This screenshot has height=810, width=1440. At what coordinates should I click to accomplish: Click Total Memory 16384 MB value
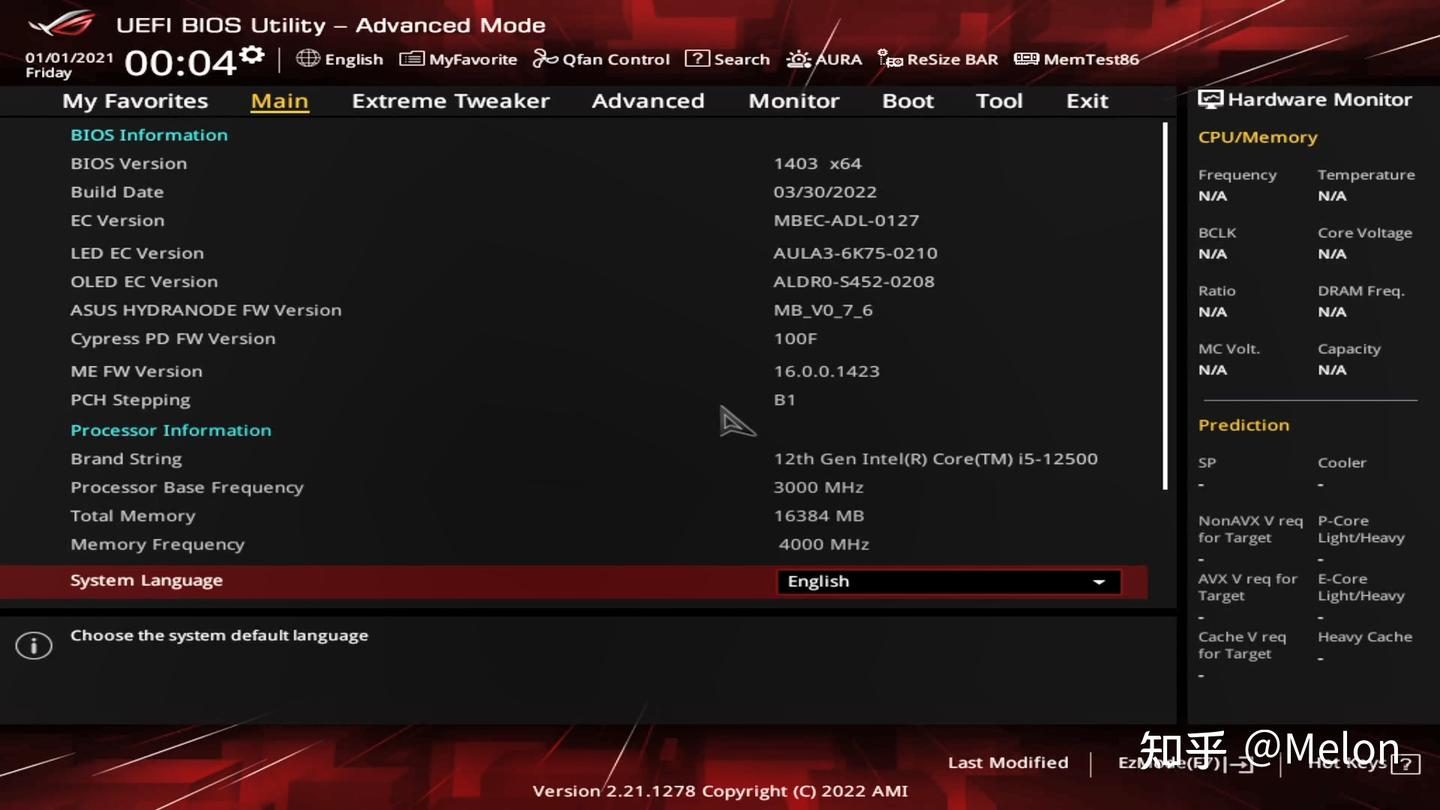(818, 516)
